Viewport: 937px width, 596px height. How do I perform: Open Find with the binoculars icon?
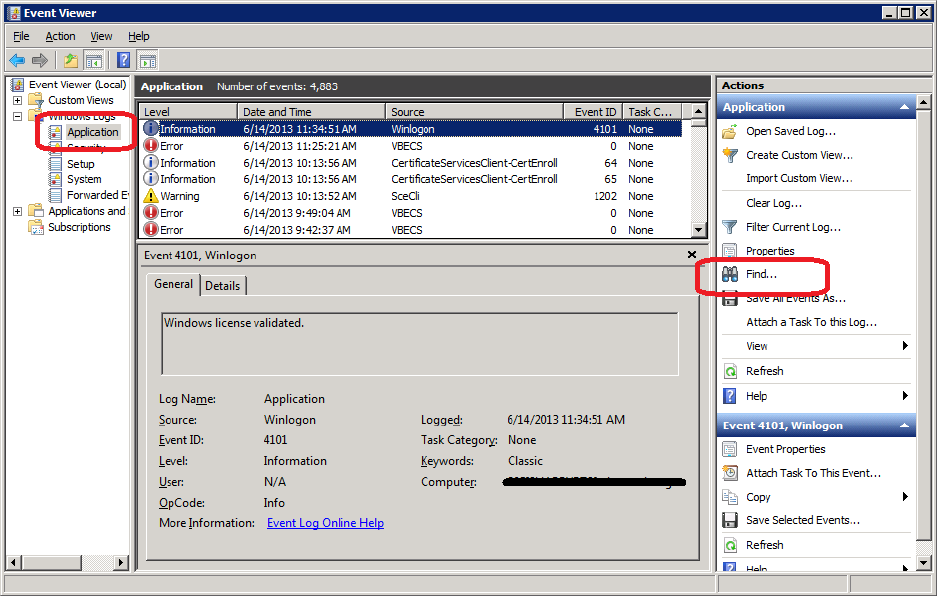click(x=730, y=274)
